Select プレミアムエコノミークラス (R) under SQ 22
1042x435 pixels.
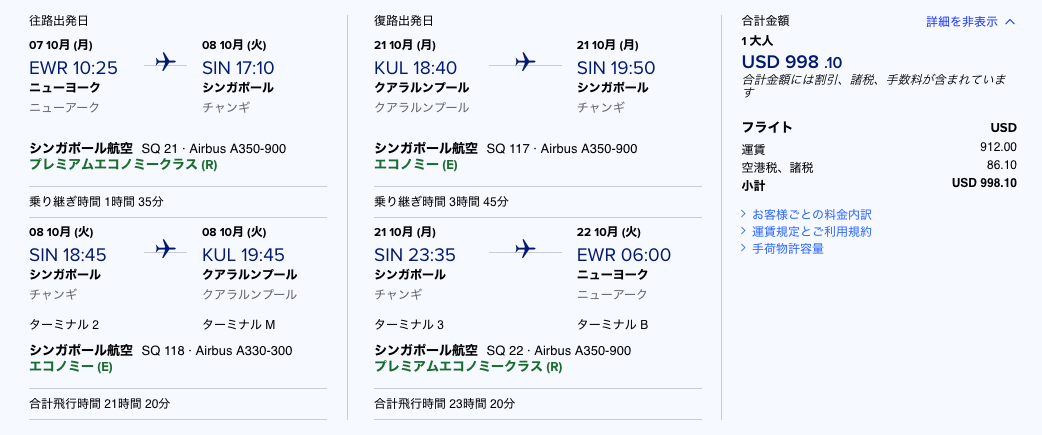tap(468, 366)
